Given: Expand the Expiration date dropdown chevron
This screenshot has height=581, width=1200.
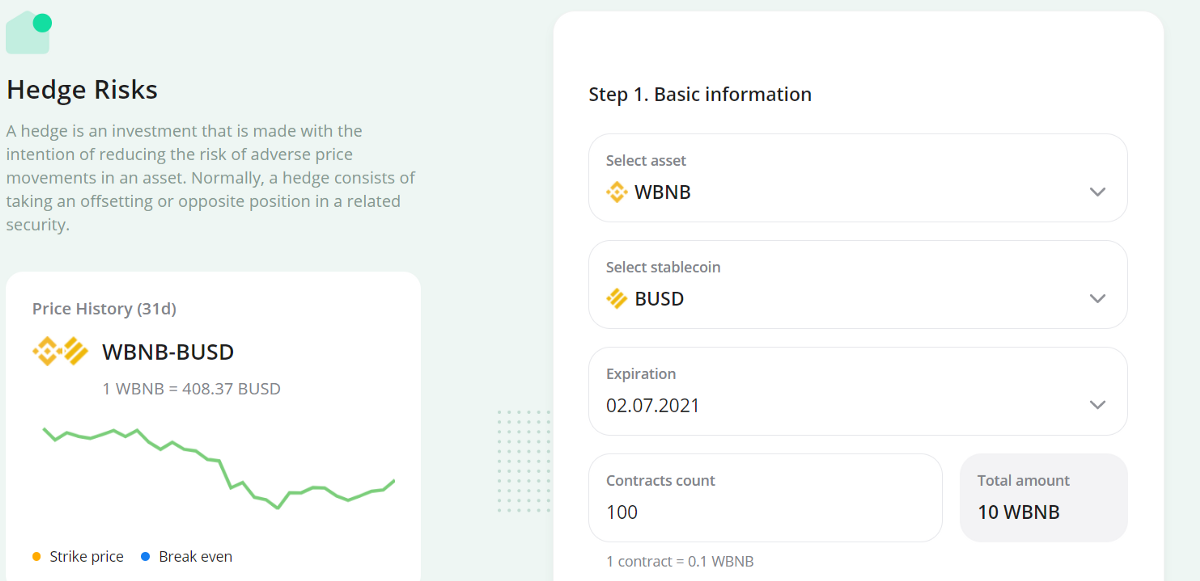Looking at the screenshot, I should (x=1097, y=405).
